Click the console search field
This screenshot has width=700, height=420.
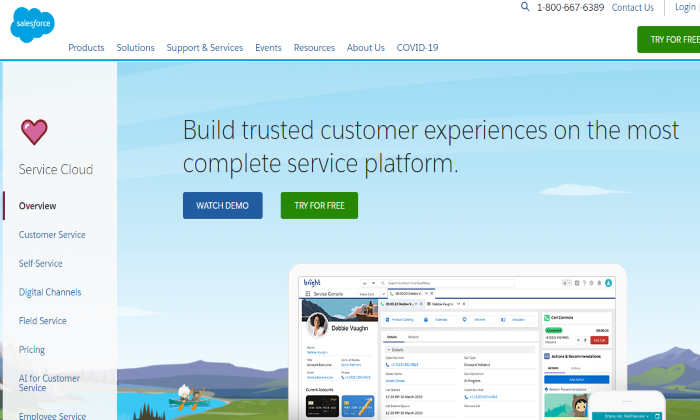(446, 283)
